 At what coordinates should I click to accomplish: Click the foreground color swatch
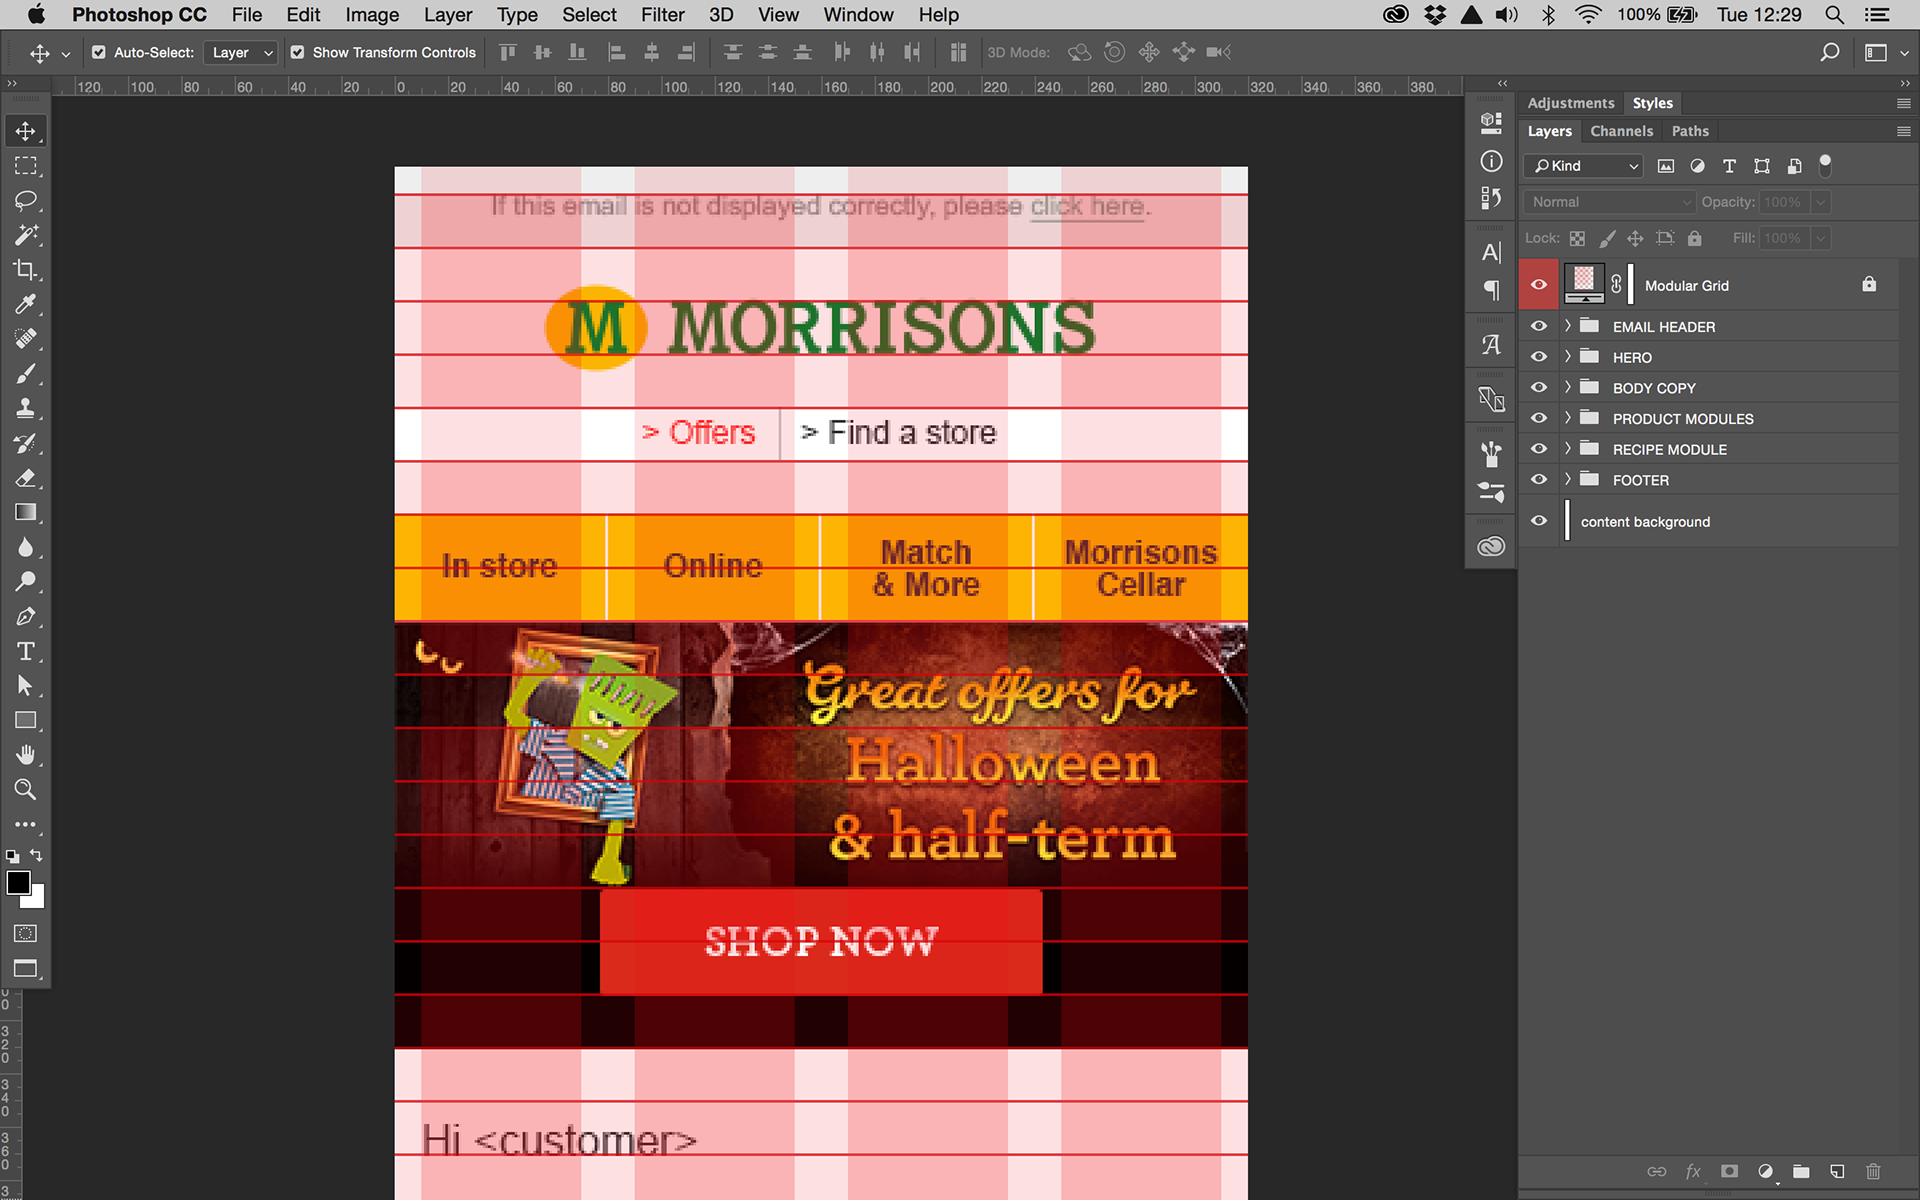[18, 883]
